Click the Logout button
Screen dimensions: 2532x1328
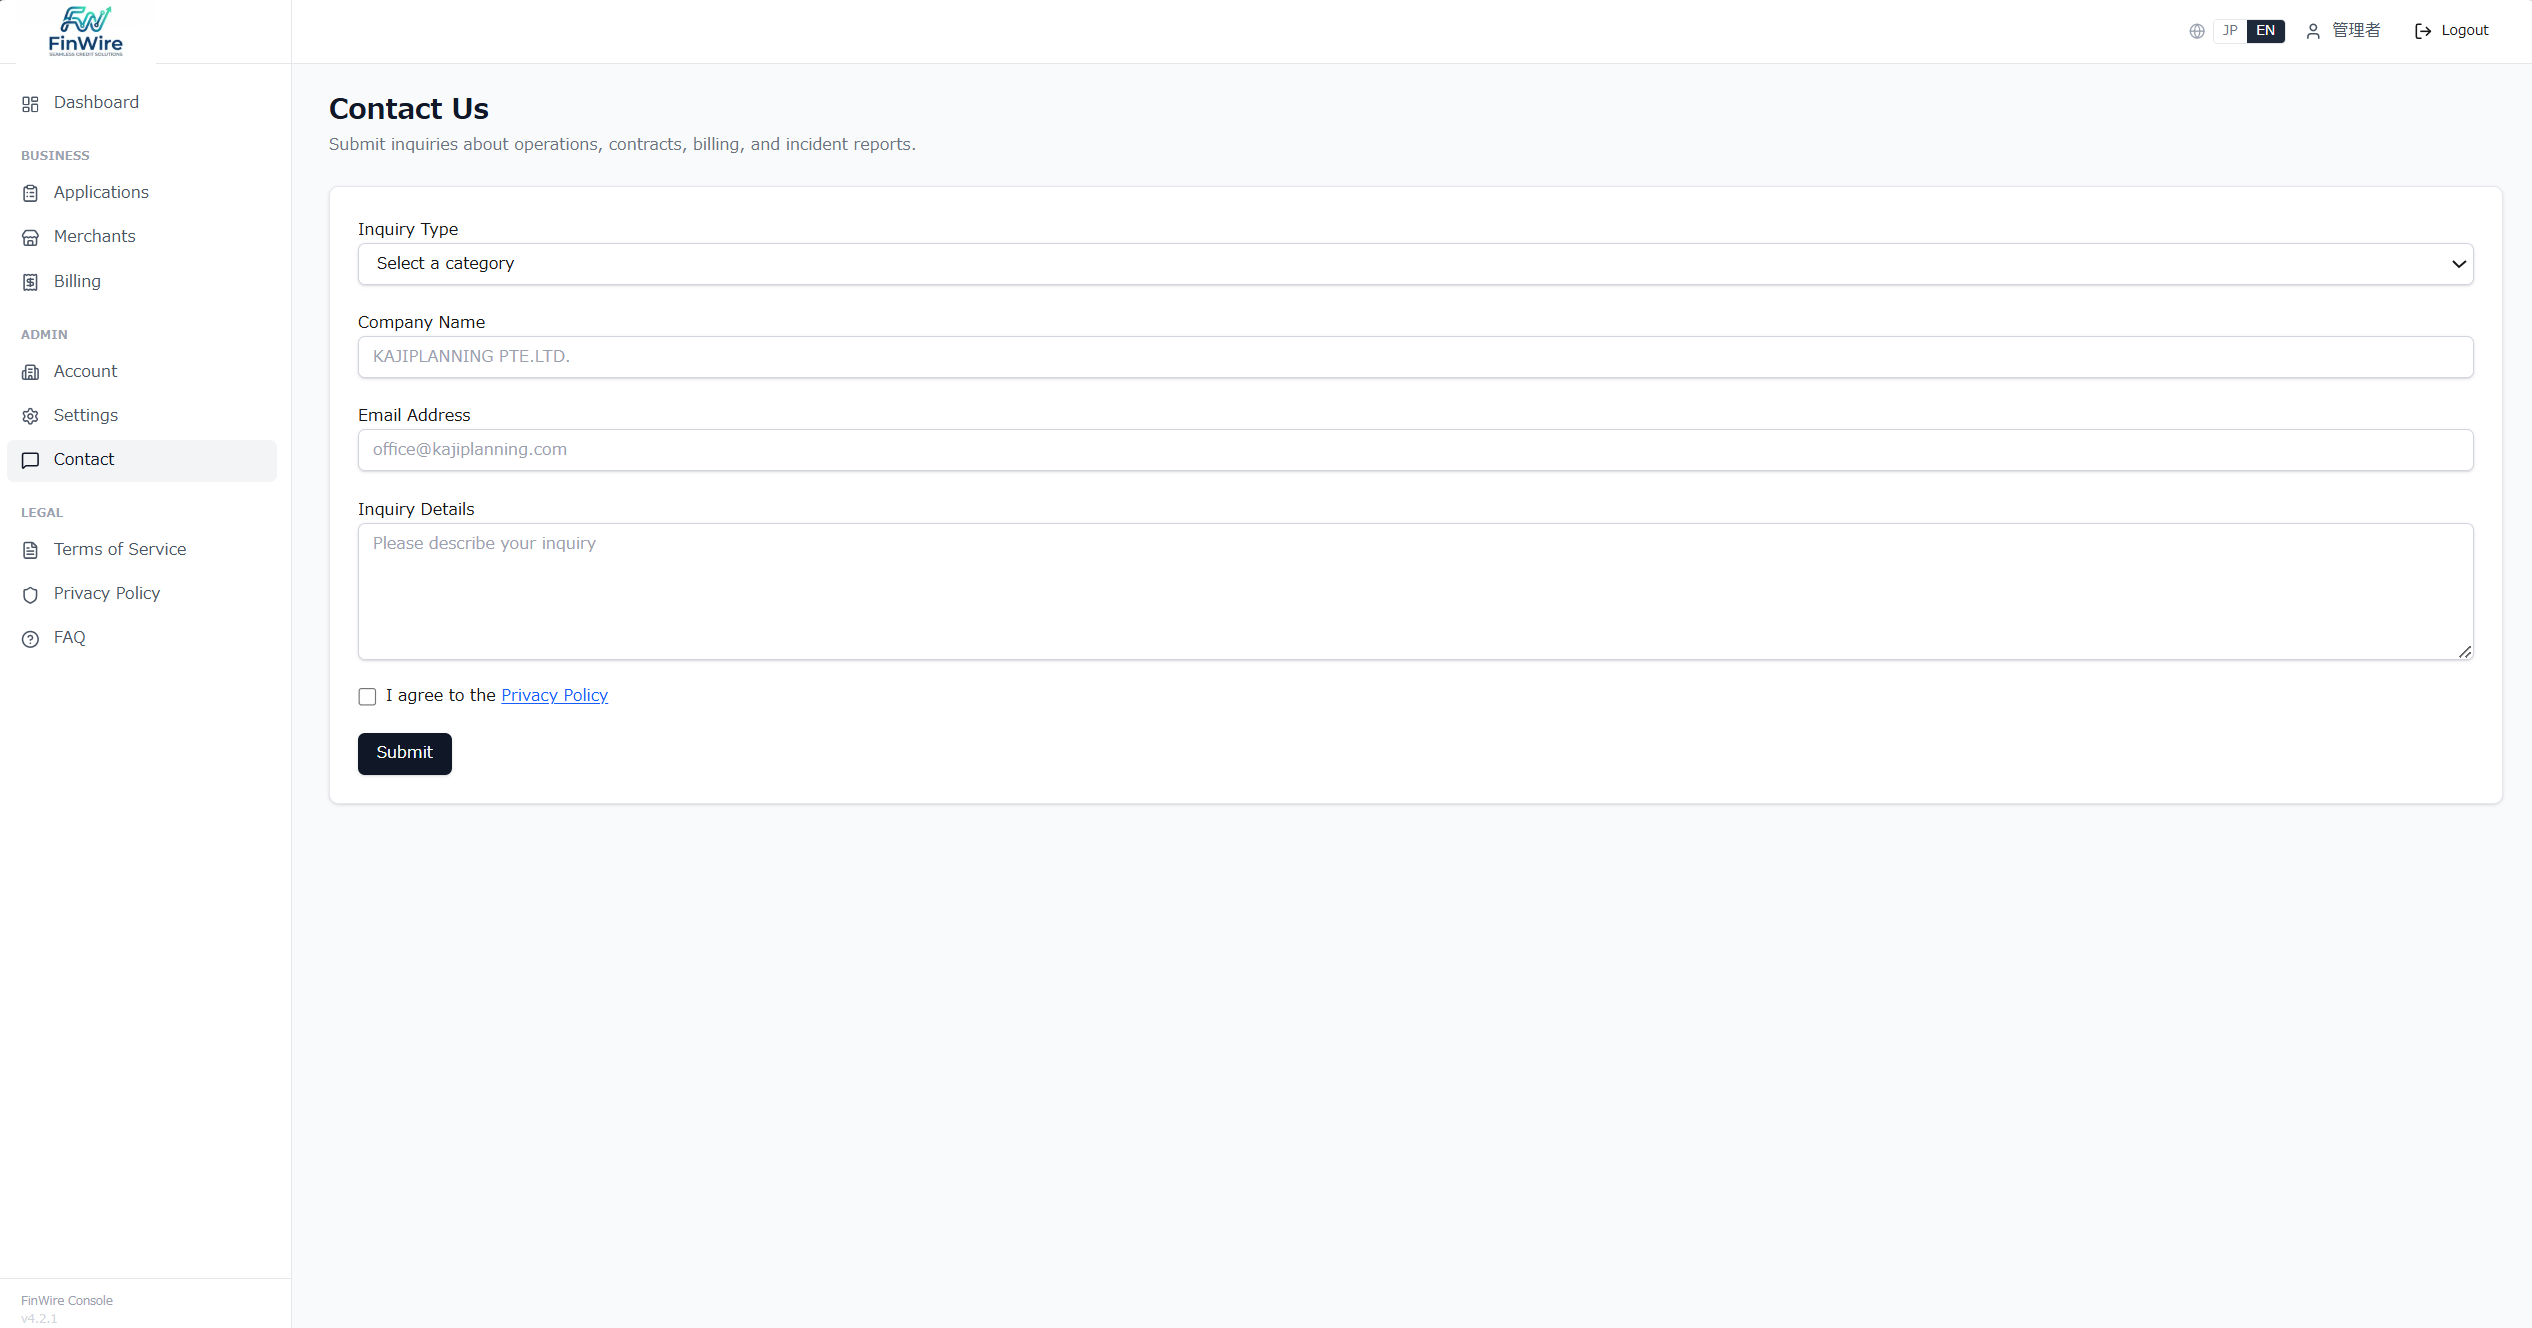[x=2452, y=31]
